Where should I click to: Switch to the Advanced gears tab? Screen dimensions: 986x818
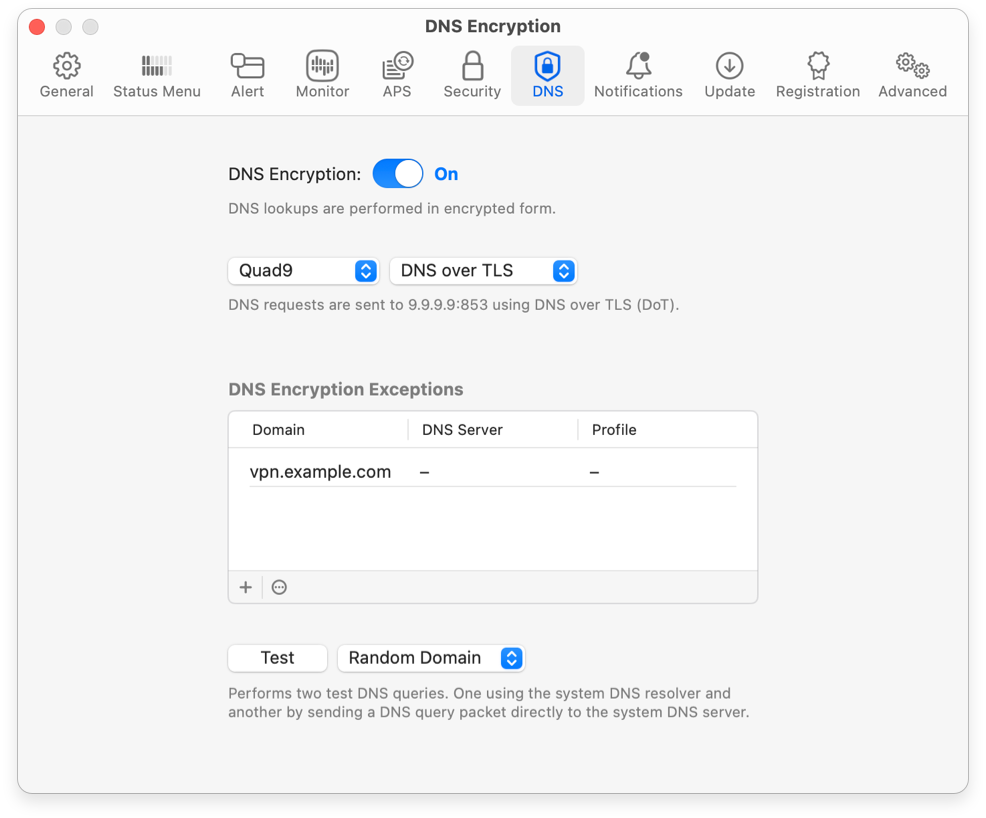coord(912,76)
